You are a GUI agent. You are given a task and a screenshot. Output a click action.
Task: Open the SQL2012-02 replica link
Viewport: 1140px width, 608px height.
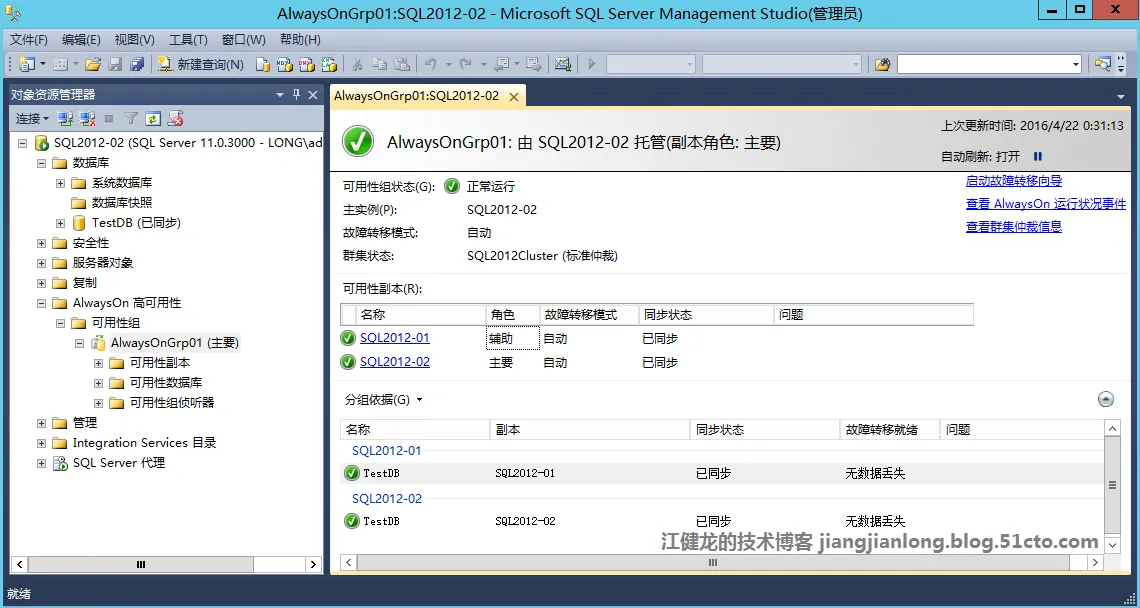pos(395,361)
